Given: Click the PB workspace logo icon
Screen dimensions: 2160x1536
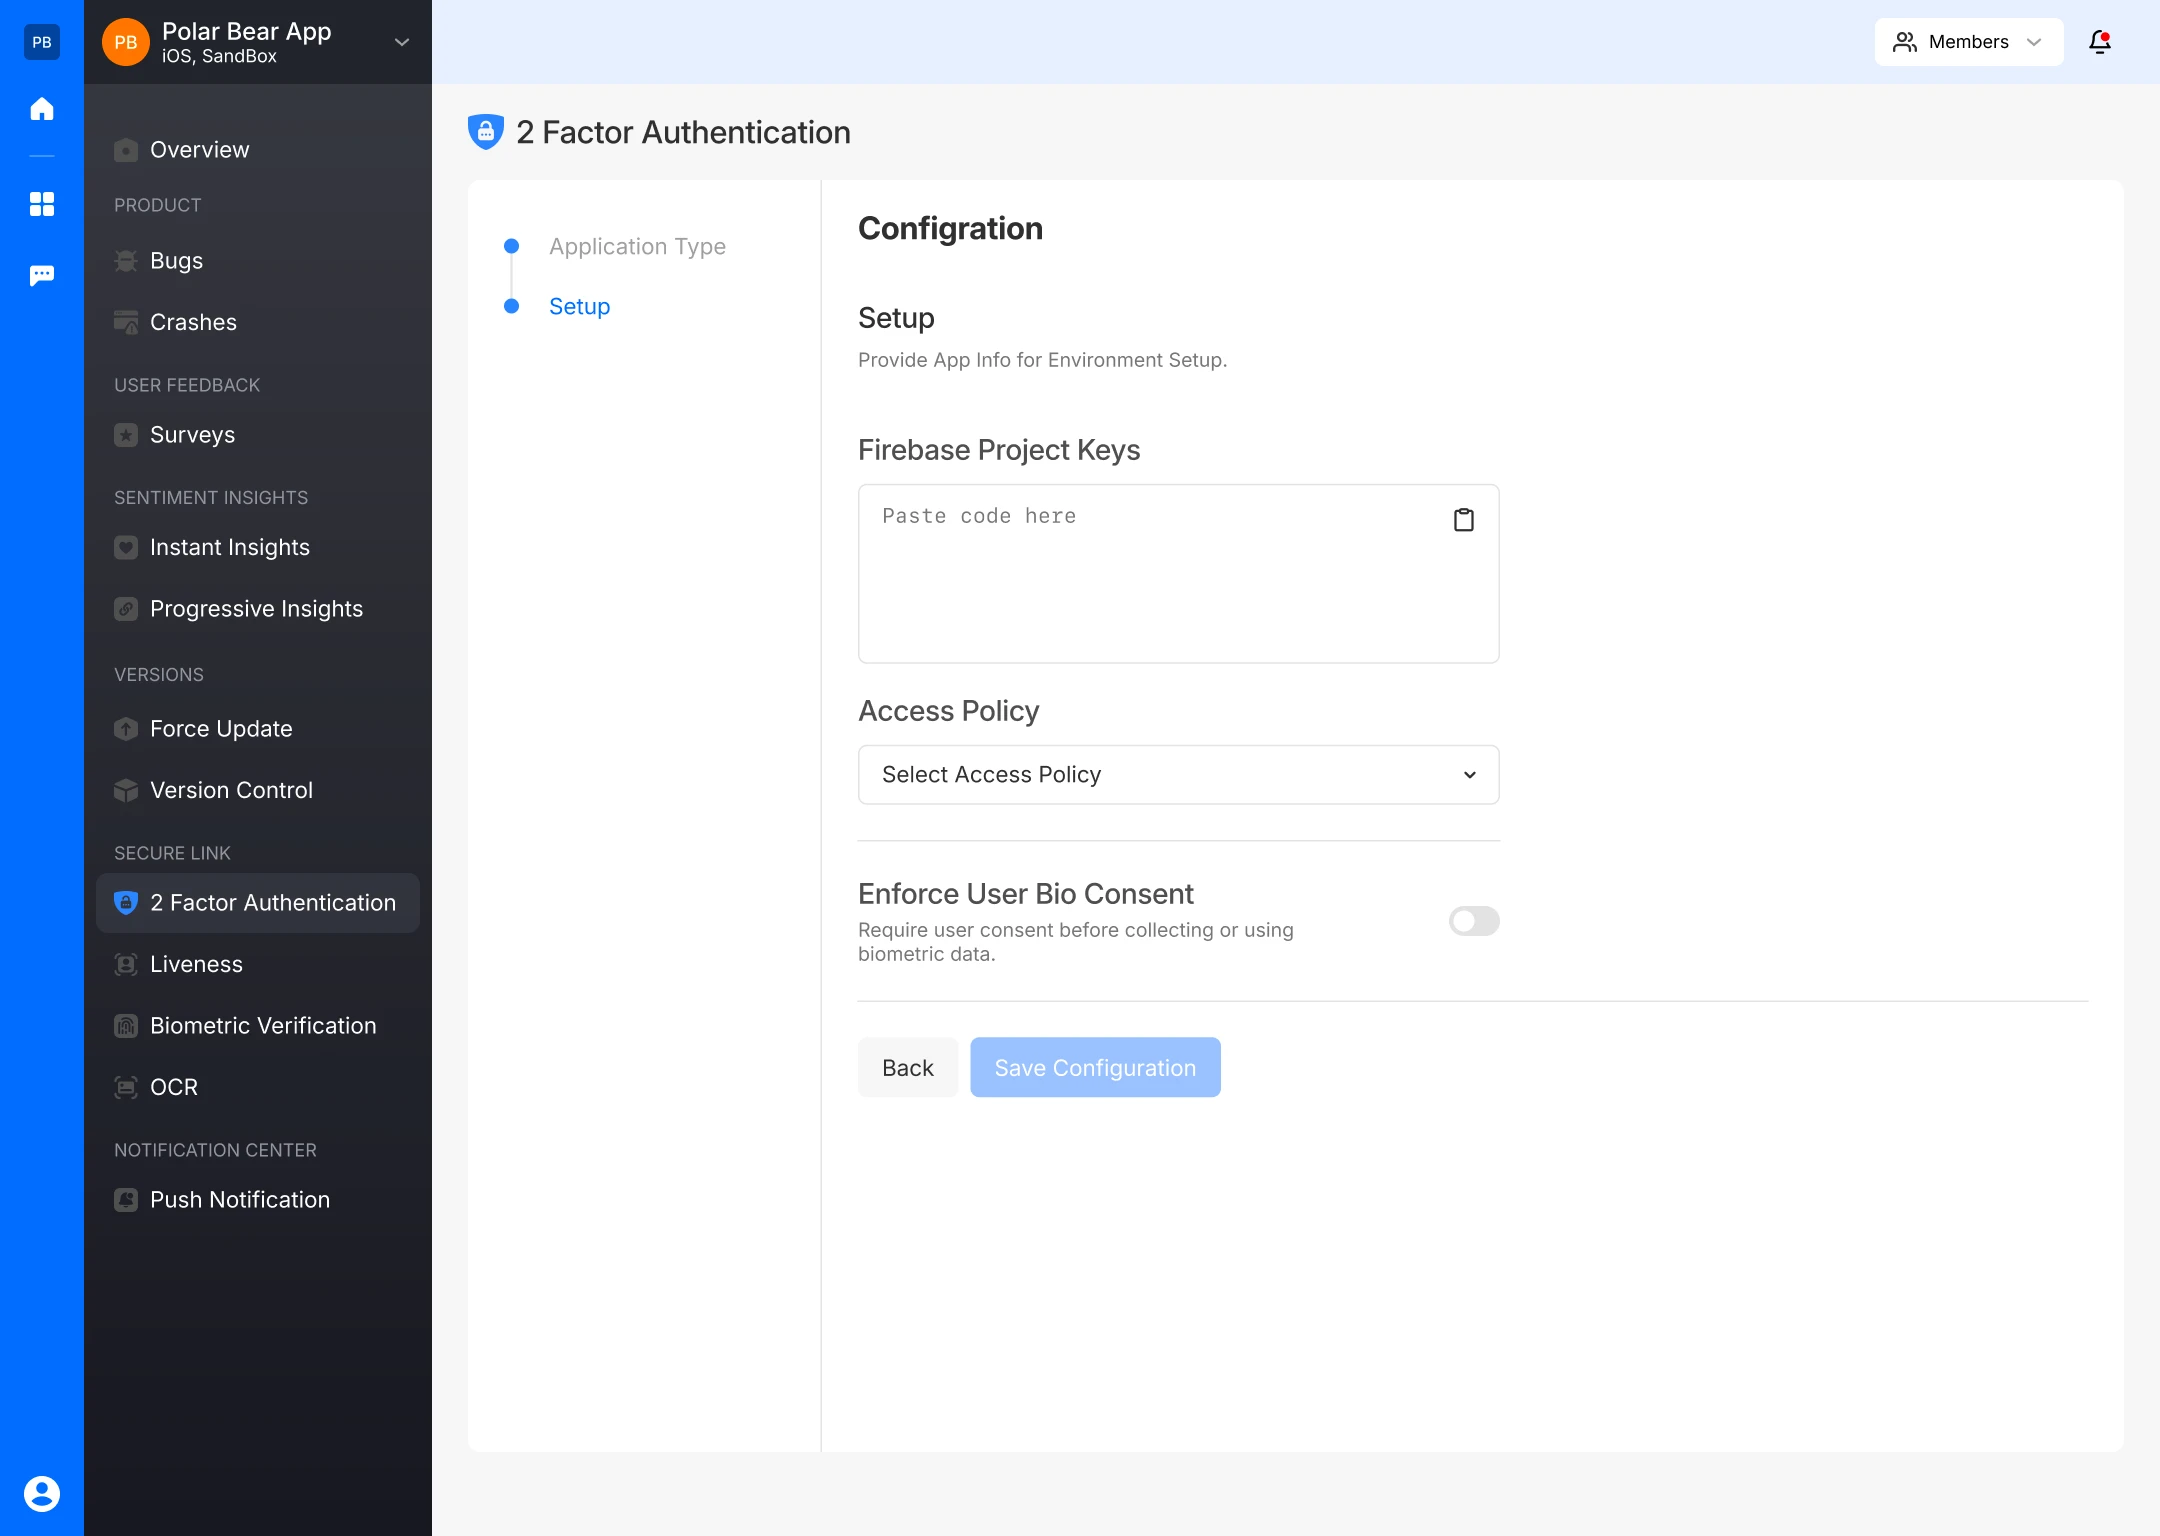Looking at the screenshot, I should tap(41, 42).
